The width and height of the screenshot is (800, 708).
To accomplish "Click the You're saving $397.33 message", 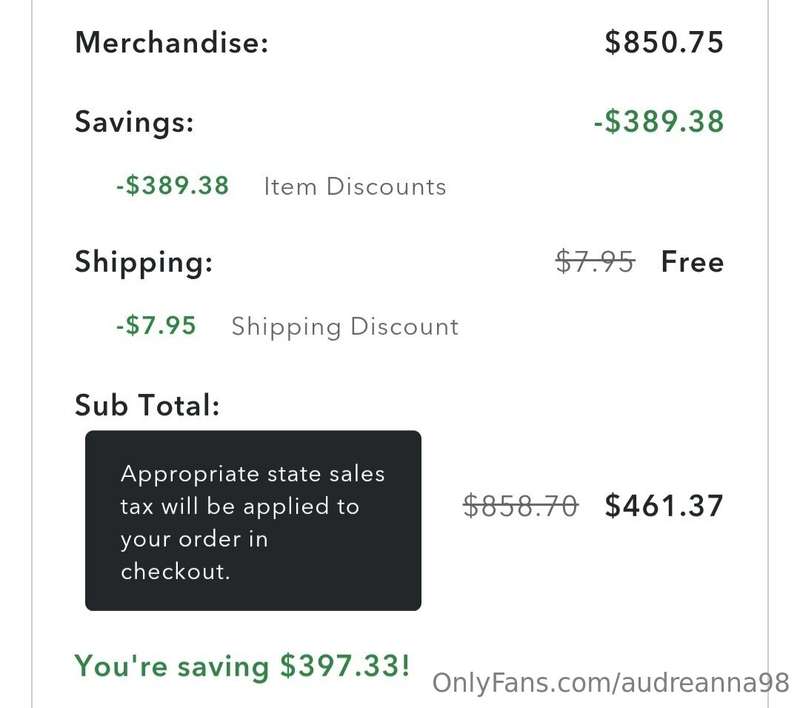I will point(242,666).
